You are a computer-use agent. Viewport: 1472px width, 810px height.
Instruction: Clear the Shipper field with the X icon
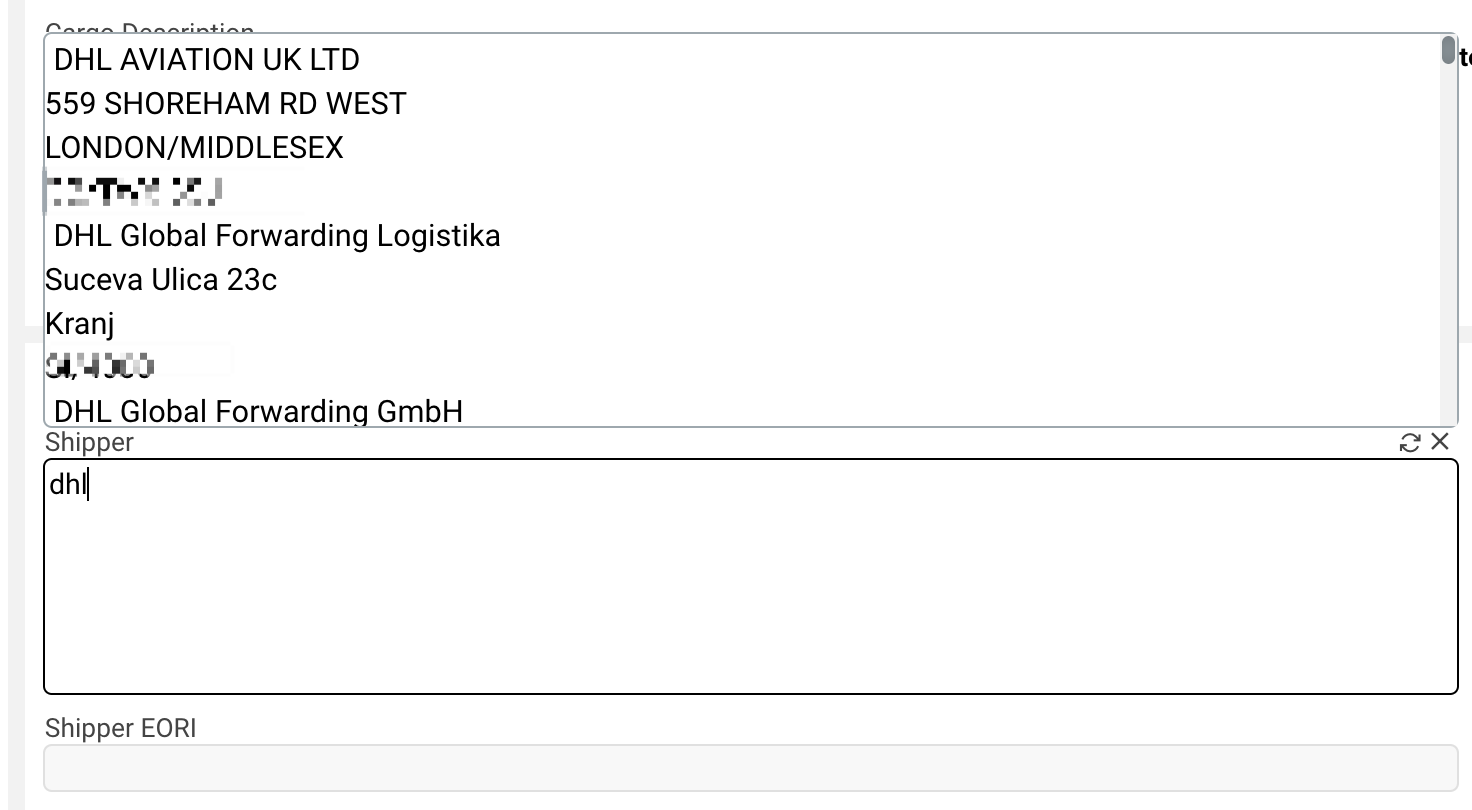coord(1440,441)
